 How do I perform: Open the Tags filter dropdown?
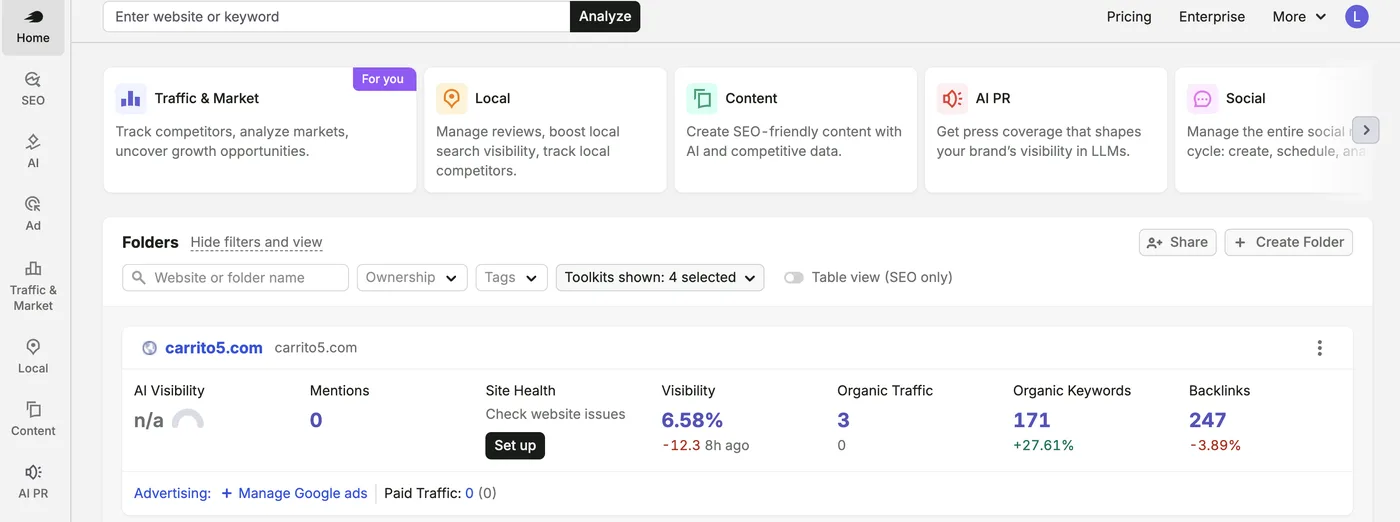click(511, 277)
